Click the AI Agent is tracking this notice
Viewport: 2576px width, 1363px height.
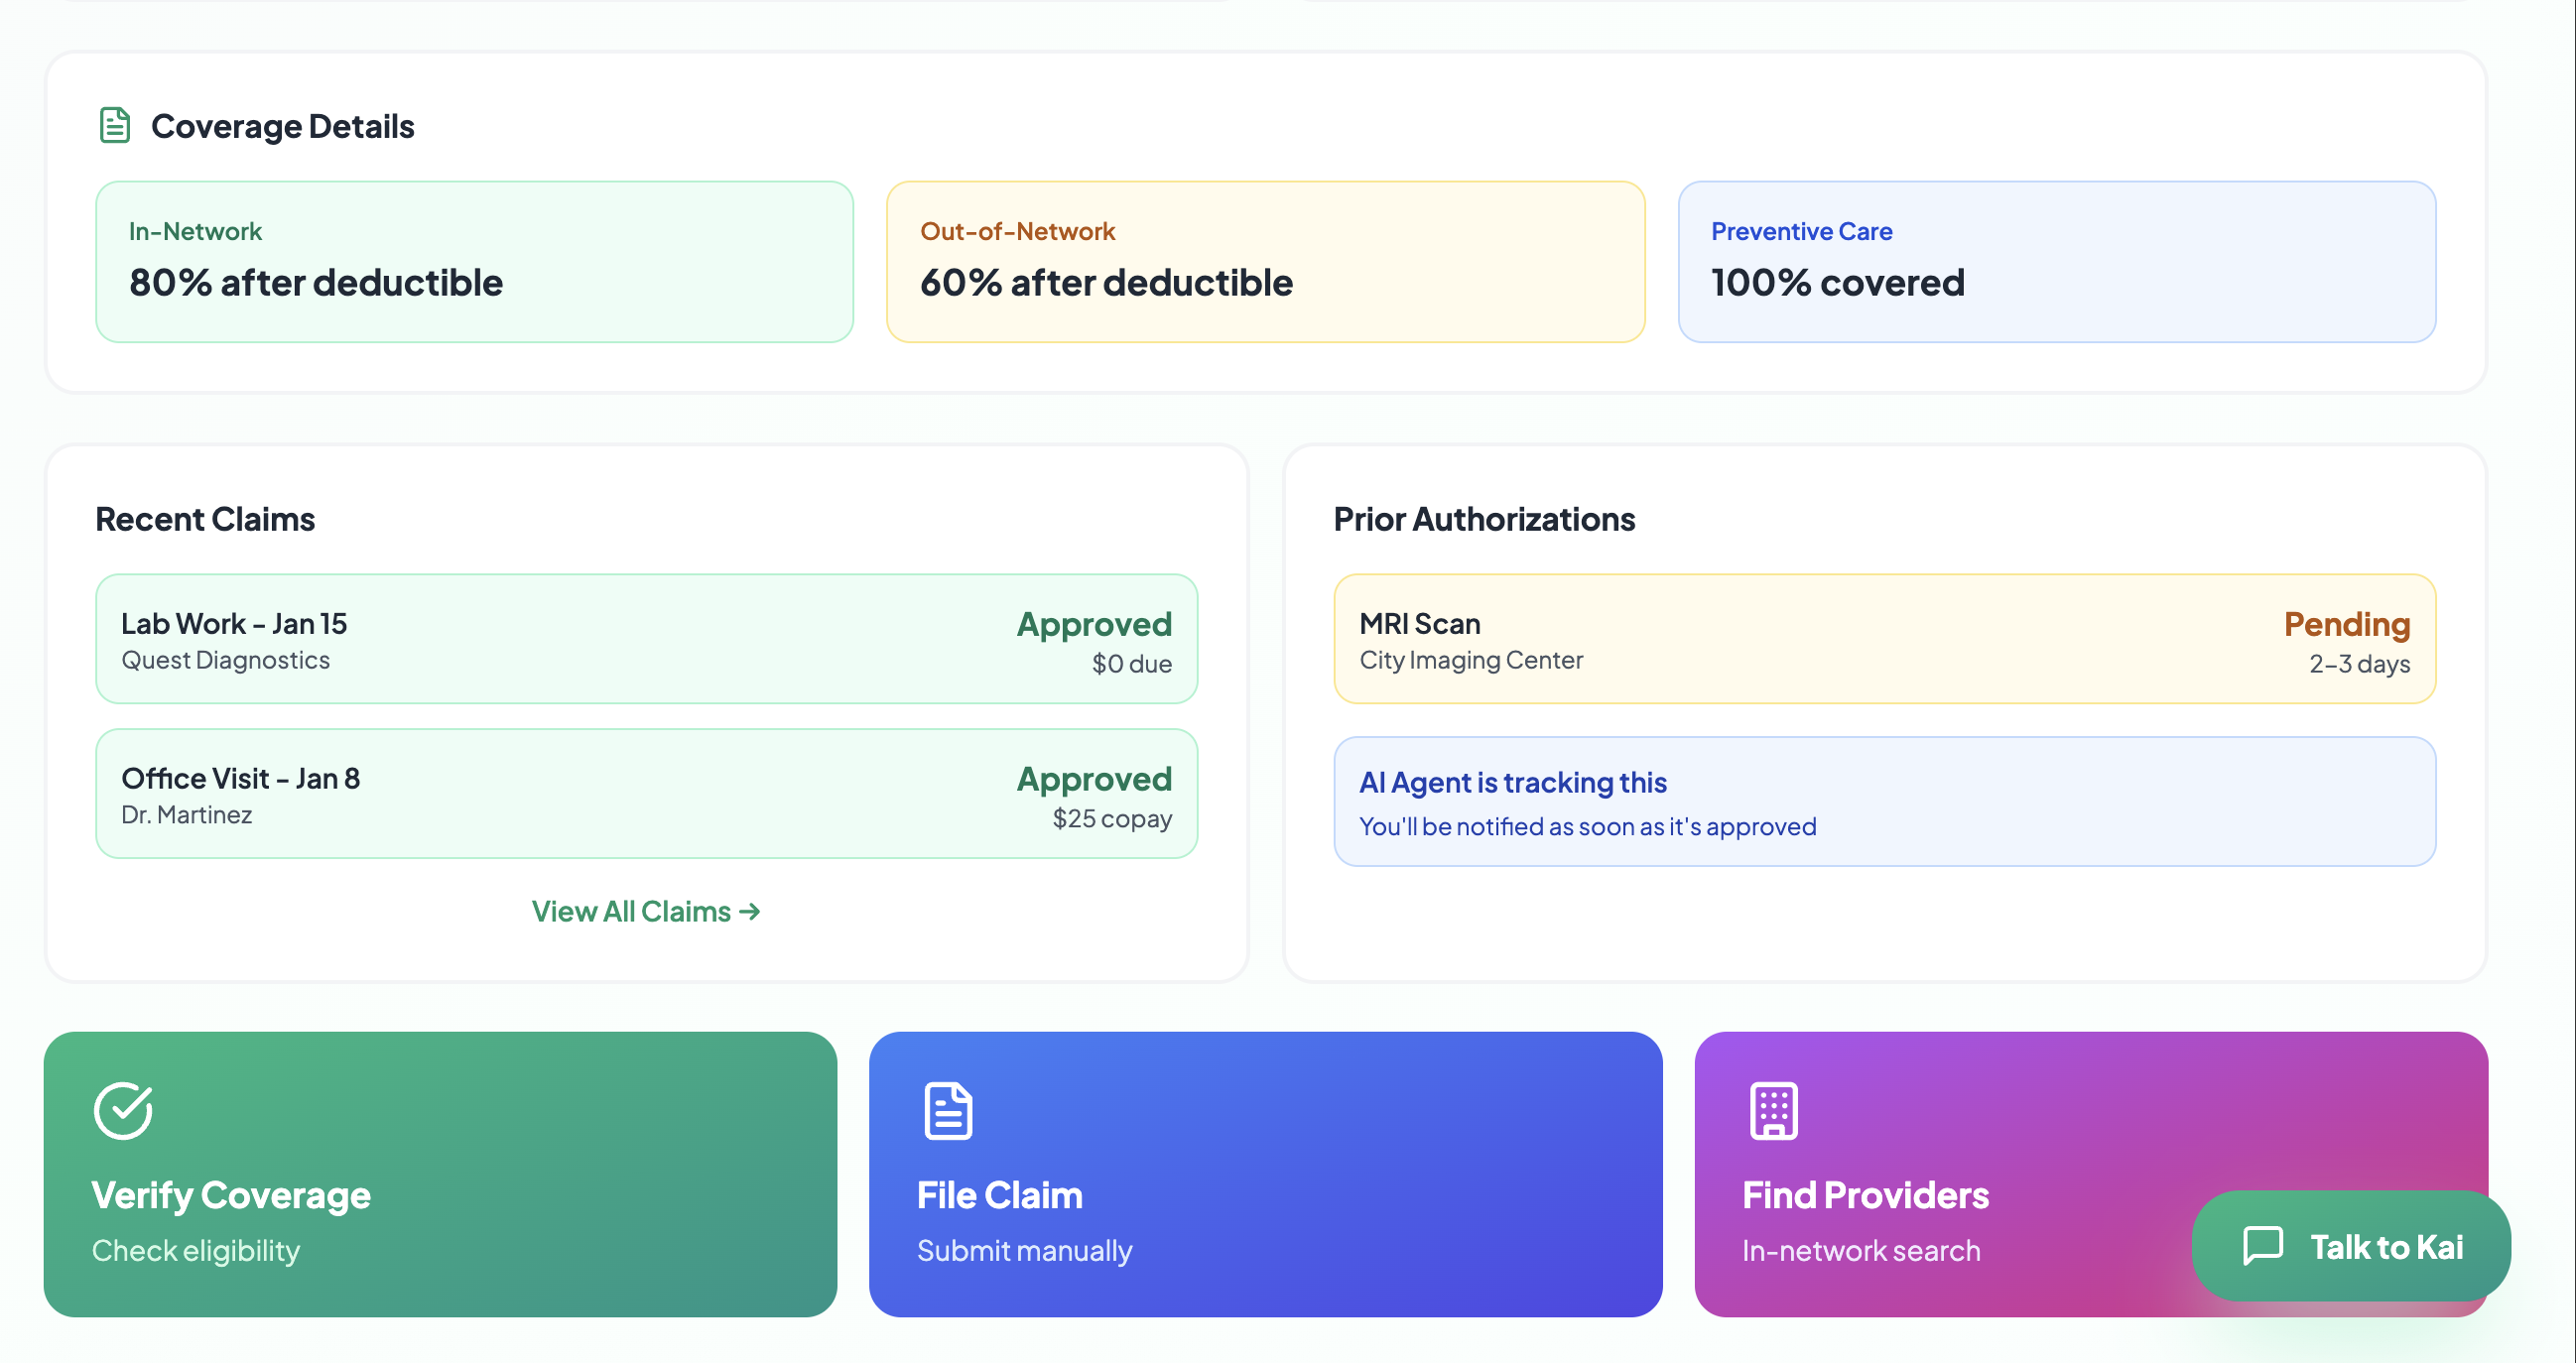(x=1884, y=801)
